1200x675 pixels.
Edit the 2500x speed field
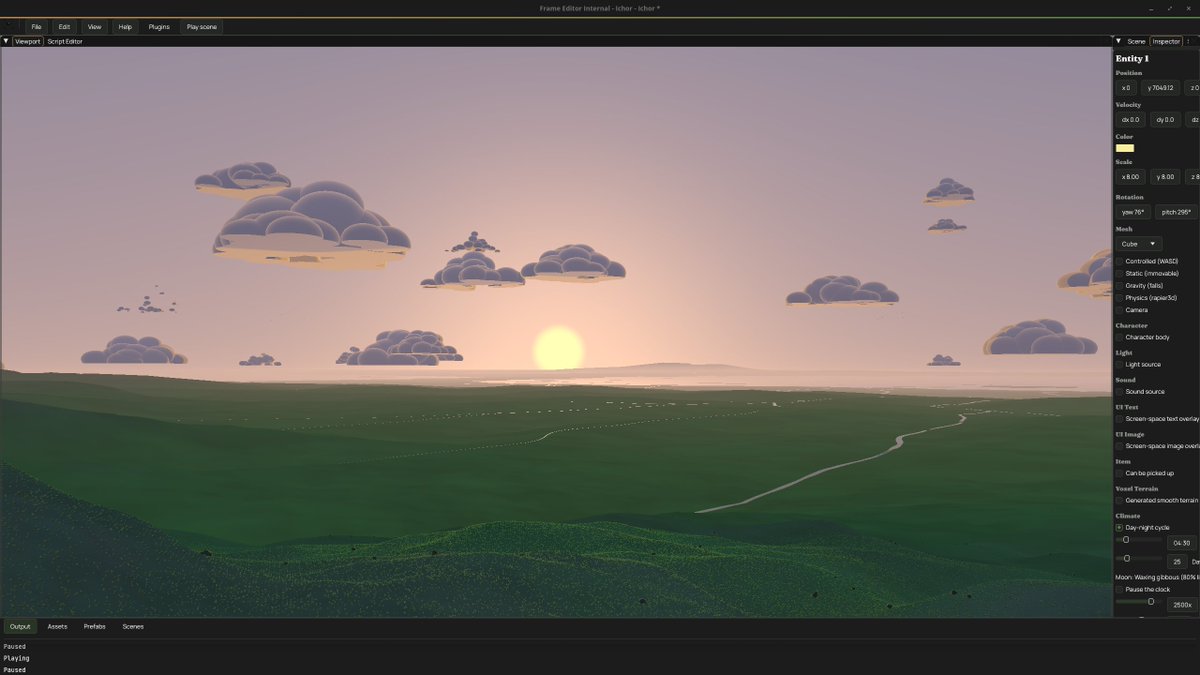(x=1182, y=605)
